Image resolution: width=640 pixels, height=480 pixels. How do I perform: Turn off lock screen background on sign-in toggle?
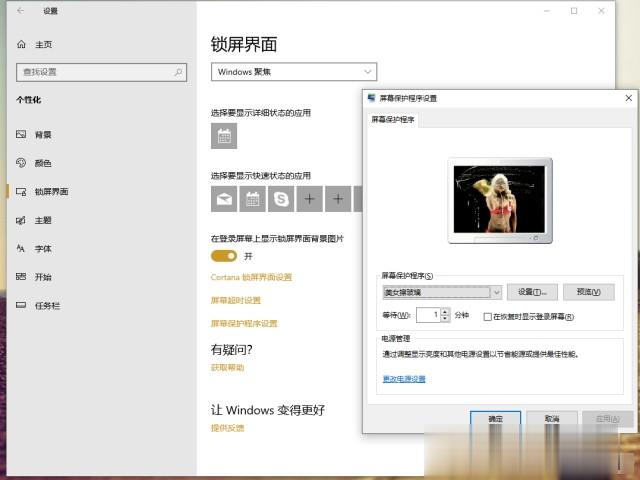point(224,256)
